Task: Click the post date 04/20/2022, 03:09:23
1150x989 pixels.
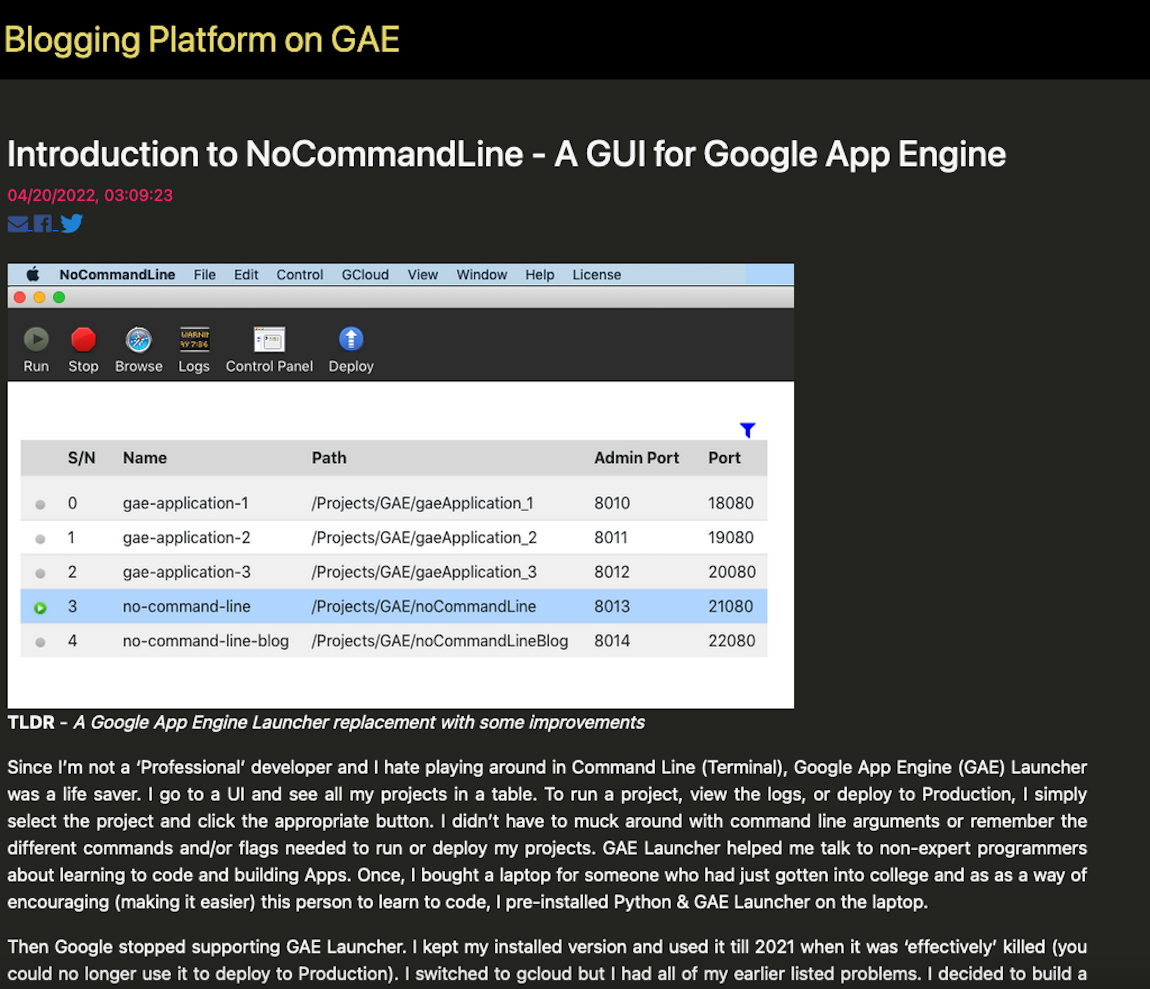Action: tap(90, 195)
